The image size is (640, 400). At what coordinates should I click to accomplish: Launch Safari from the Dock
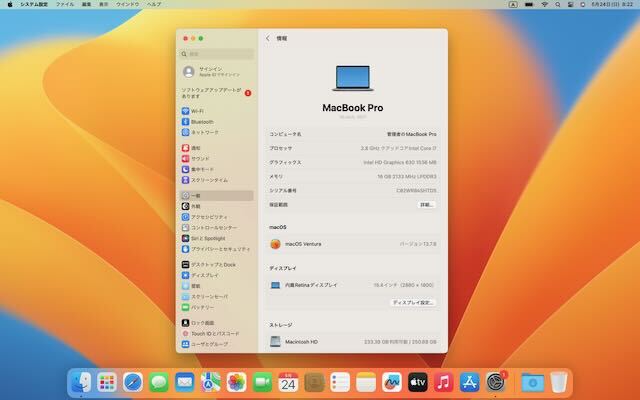(x=133, y=382)
